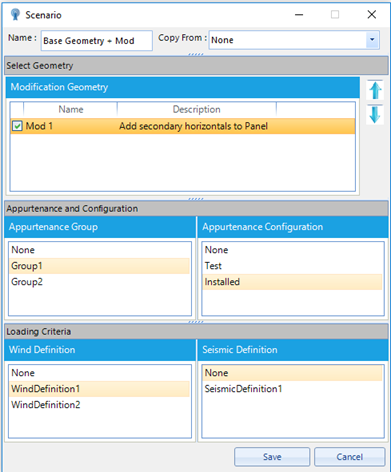The image size is (391, 472).
Task: Choose None in Appurtenance Group list
Action: point(99,250)
